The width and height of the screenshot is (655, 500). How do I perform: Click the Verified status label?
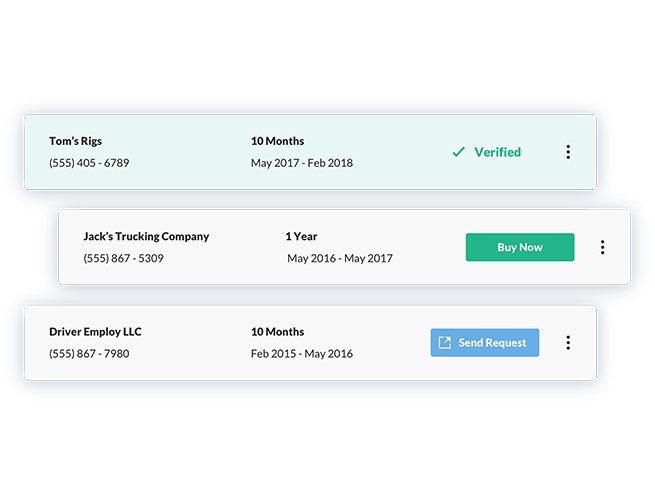pyautogui.click(x=497, y=152)
